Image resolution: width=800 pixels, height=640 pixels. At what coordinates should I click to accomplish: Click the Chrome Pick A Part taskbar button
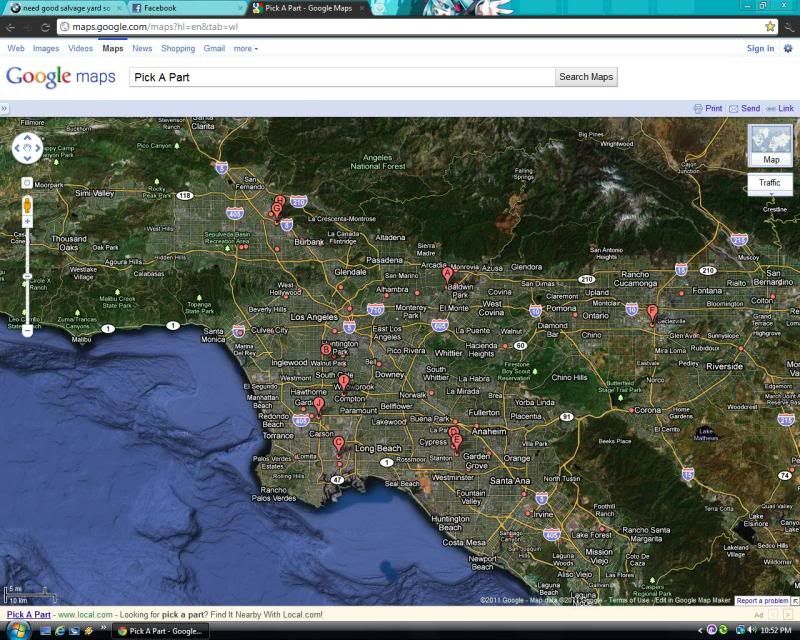coord(160,631)
